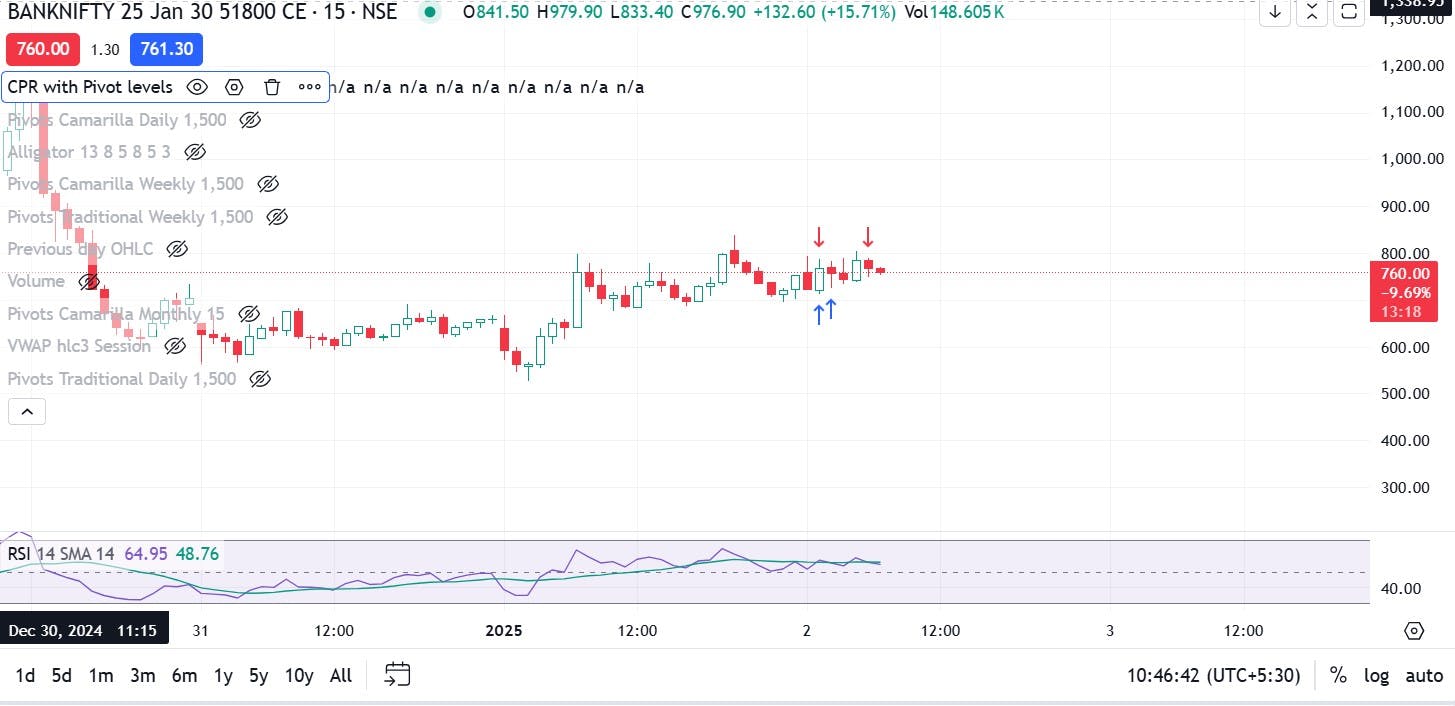This screenshot has width=1455, height=706.
Task: Open CPR with Pivot levels settings
Action: [x=234, y=87]
